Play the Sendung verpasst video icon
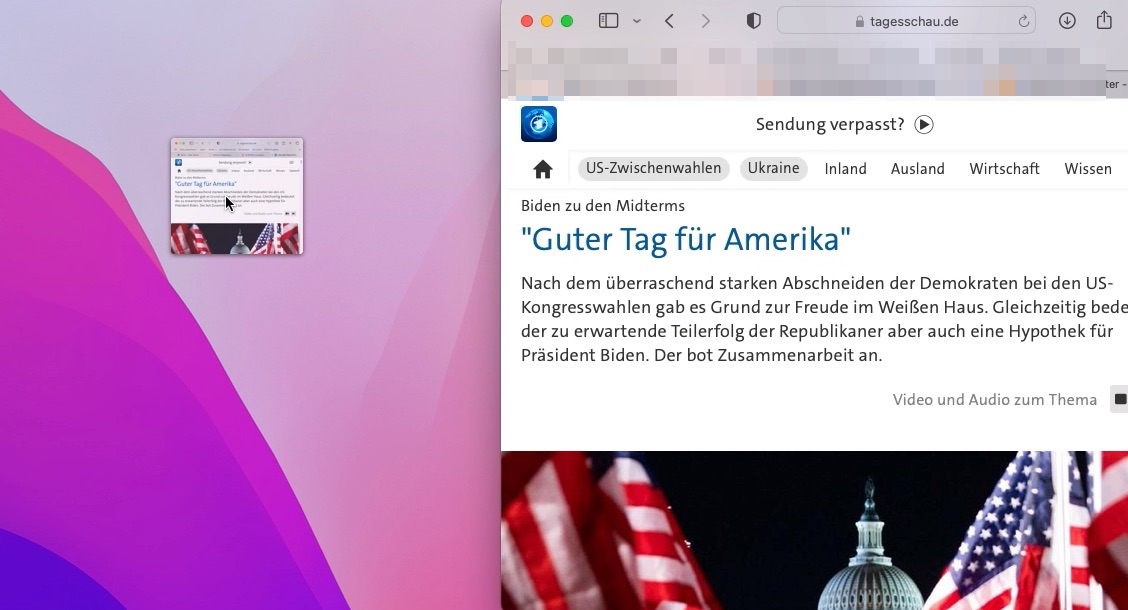This screenshot has height=610, width=1128. 924,124
